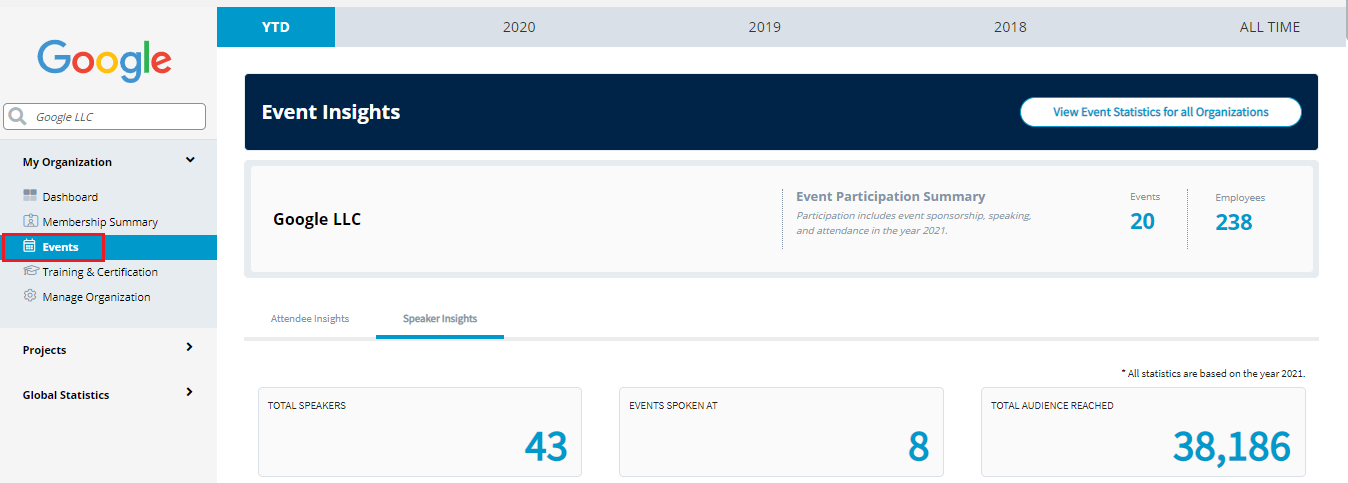Click the Events Spoken At card showing 8
The height and width of the screenshot is (483, 1348).
point(781,432)
